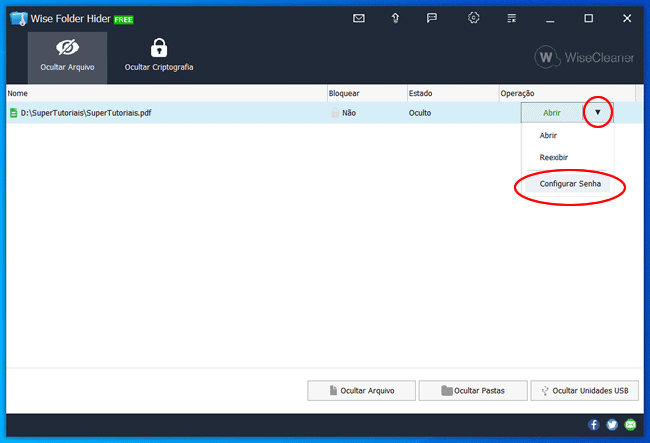Screen dimensions: 650x443
Task: Switch to the Ocultar Criptografia tab
Action: (x=158, y=56)
